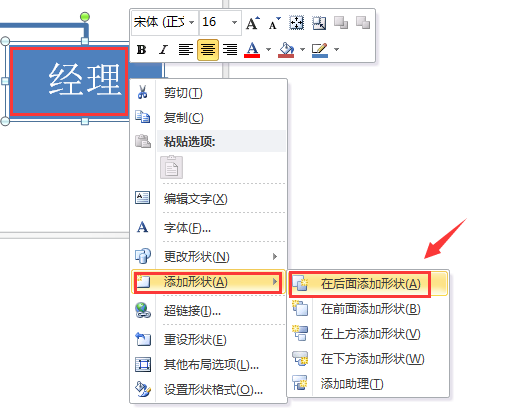Toggle Italic formatting
This screenshot has height=409, width=510.
click(163, 50)
